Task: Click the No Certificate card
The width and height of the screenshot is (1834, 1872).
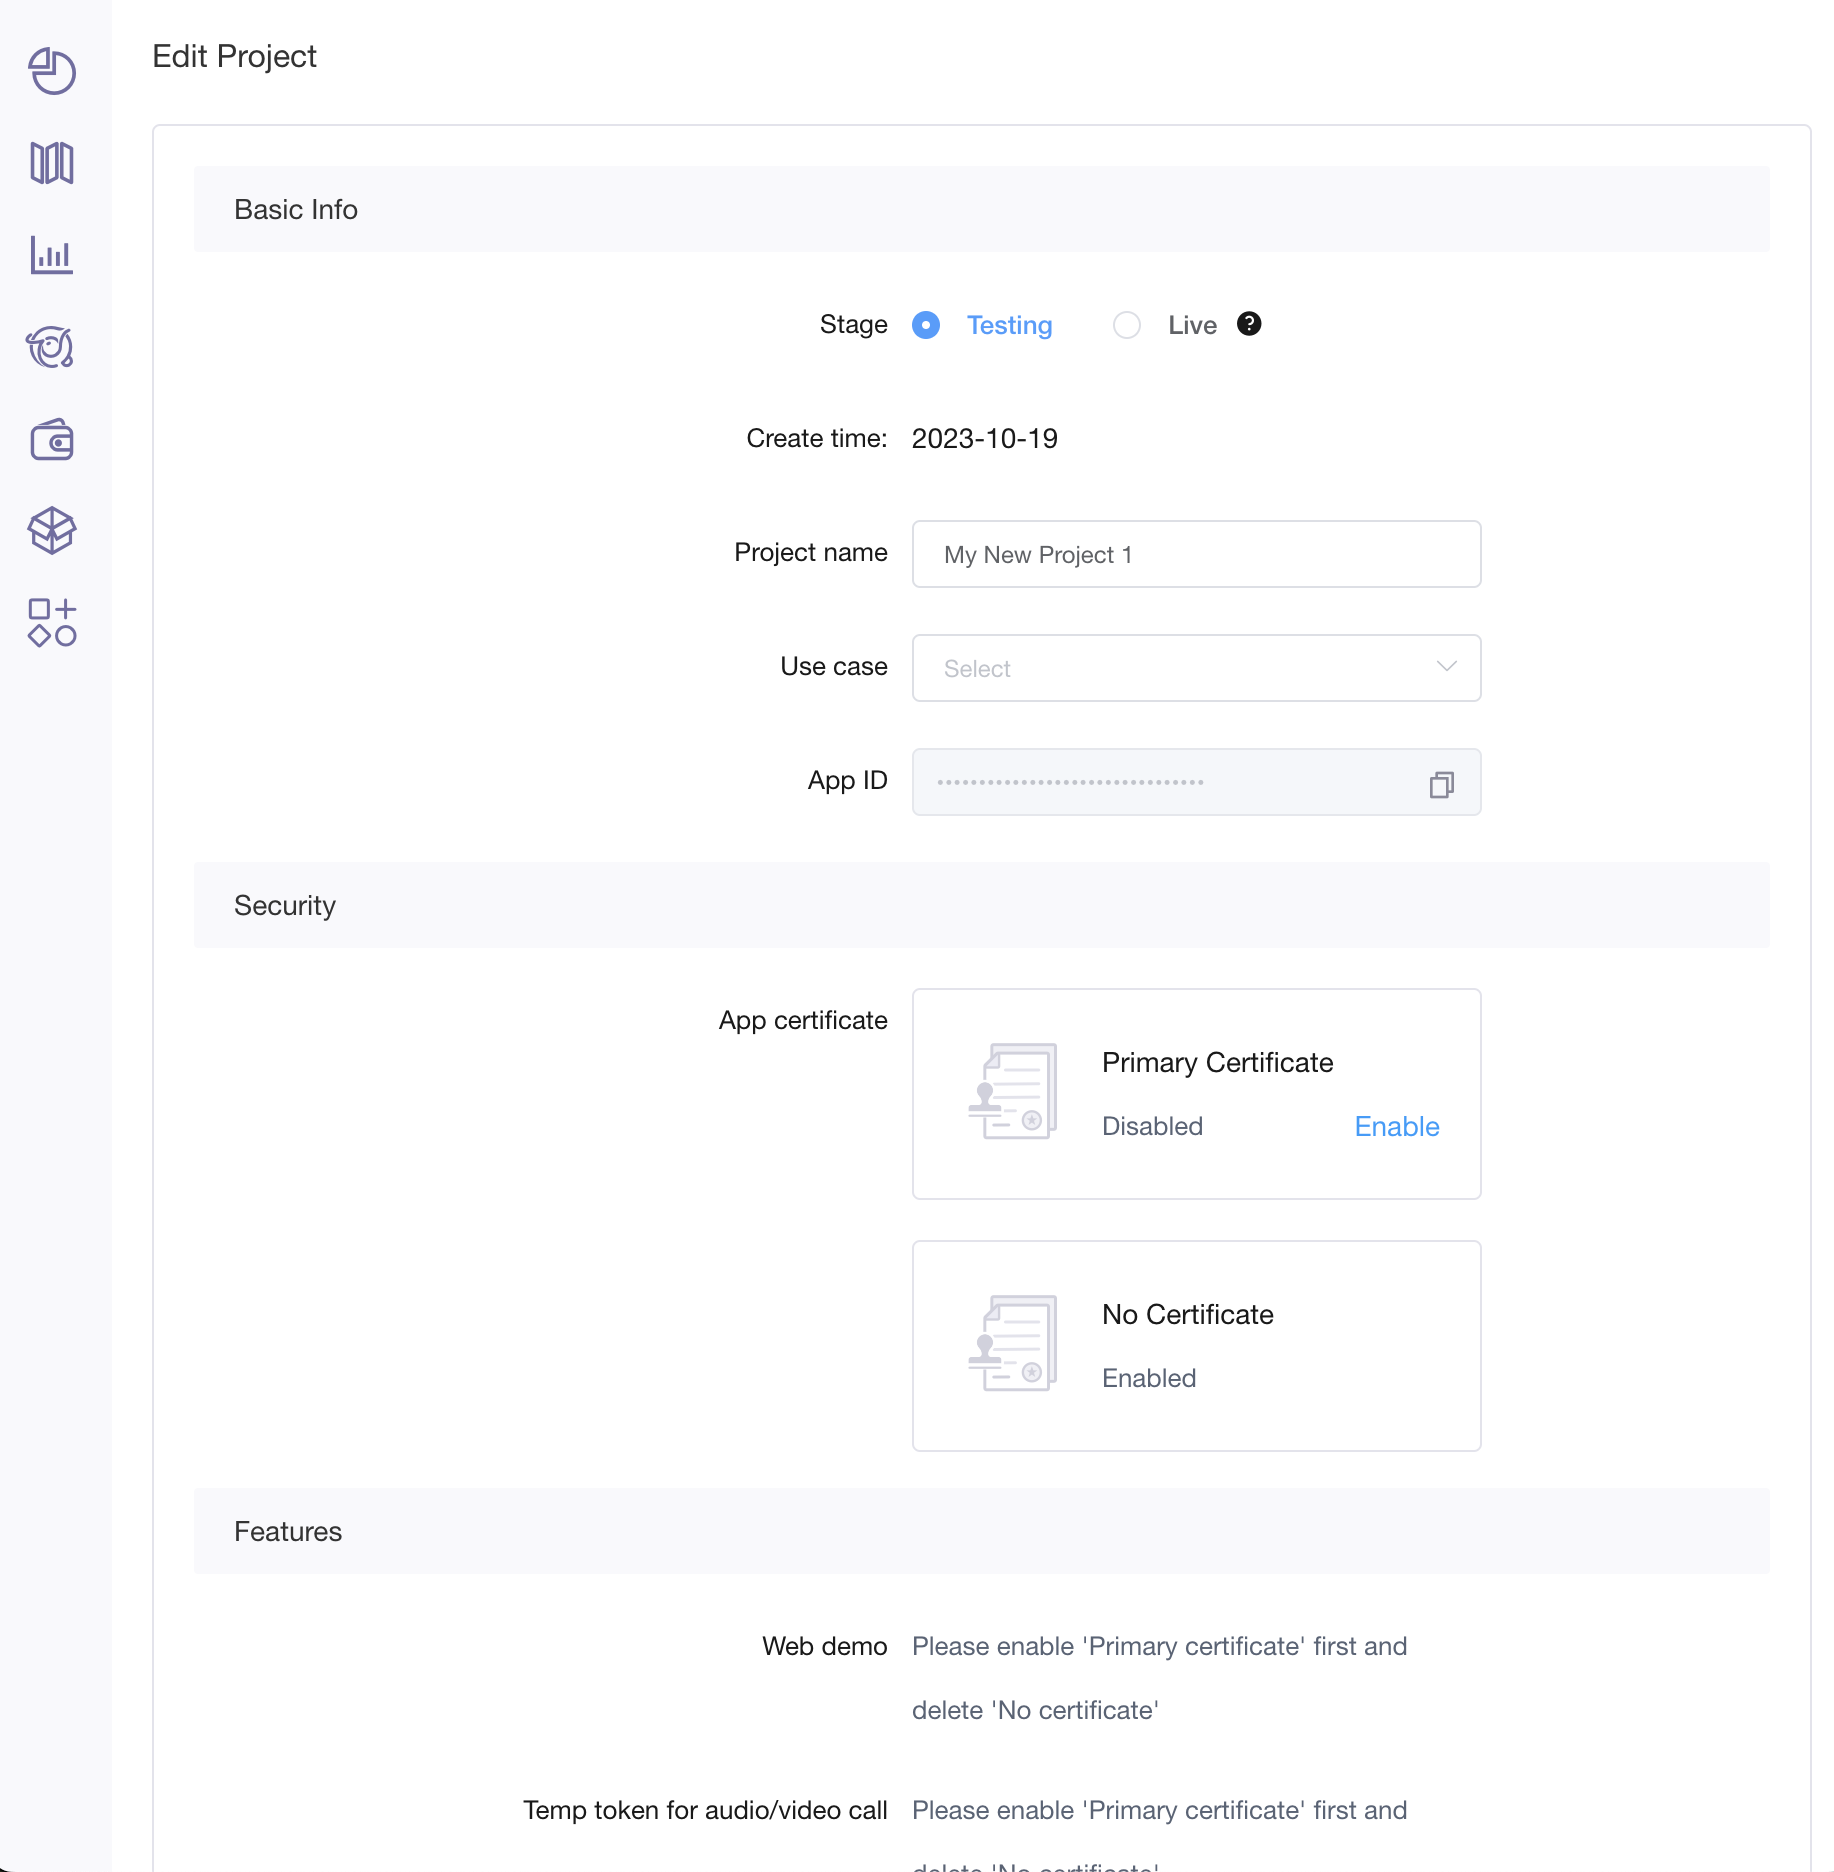Action: (x=1196, y=1346)
